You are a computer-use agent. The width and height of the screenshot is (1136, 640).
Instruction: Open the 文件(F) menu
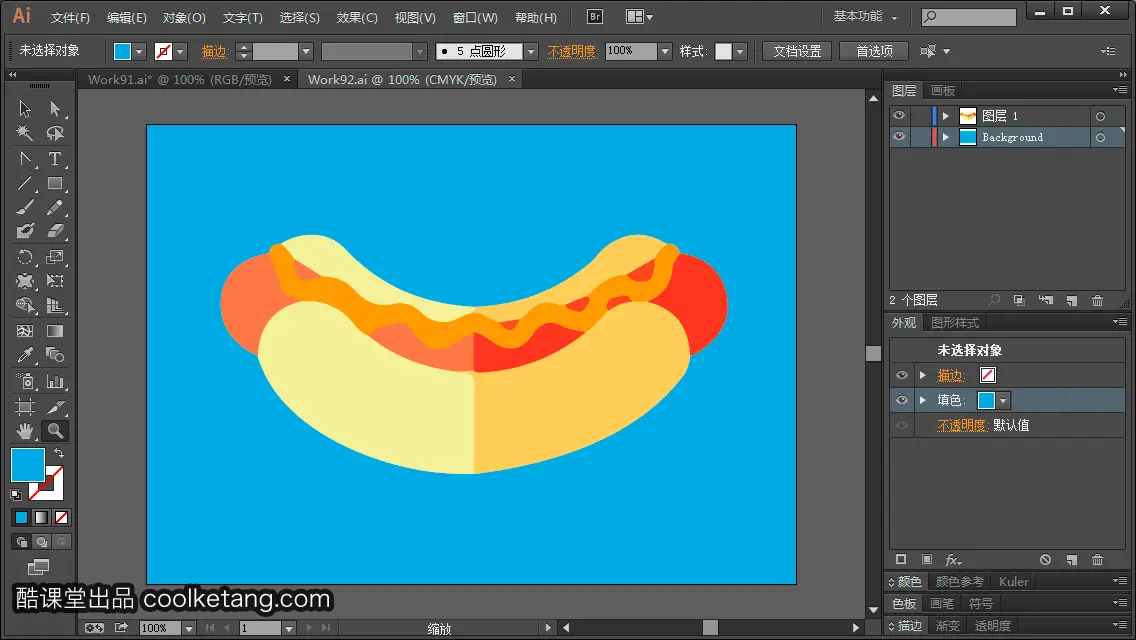click(70, 17)
